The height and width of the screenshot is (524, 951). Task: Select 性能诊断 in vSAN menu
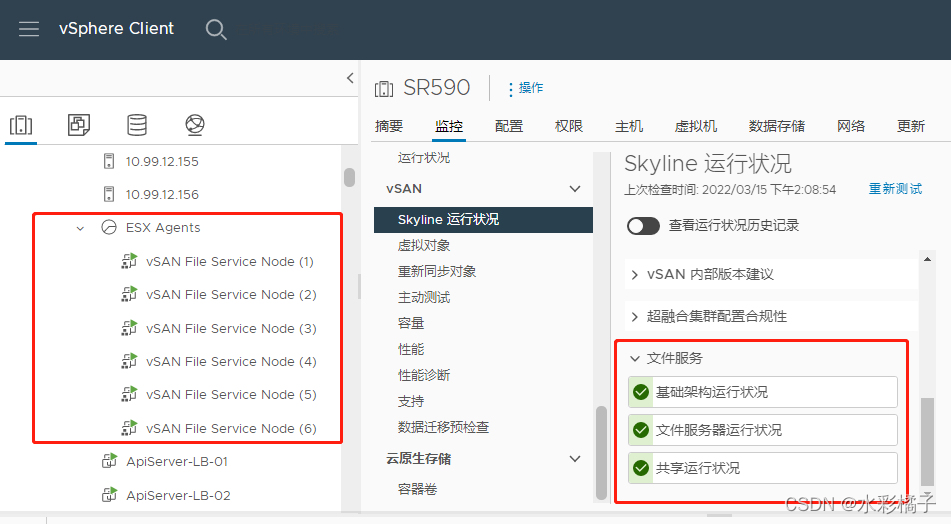(424, 375)
